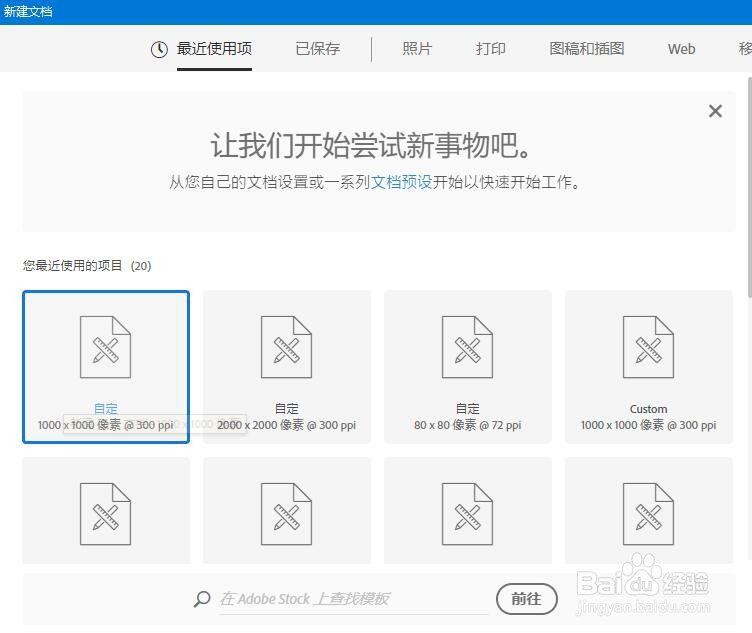The image size is (752, 633).
Task: Click the document icon in the 80 x 80 card
Action: pos(467,347)
